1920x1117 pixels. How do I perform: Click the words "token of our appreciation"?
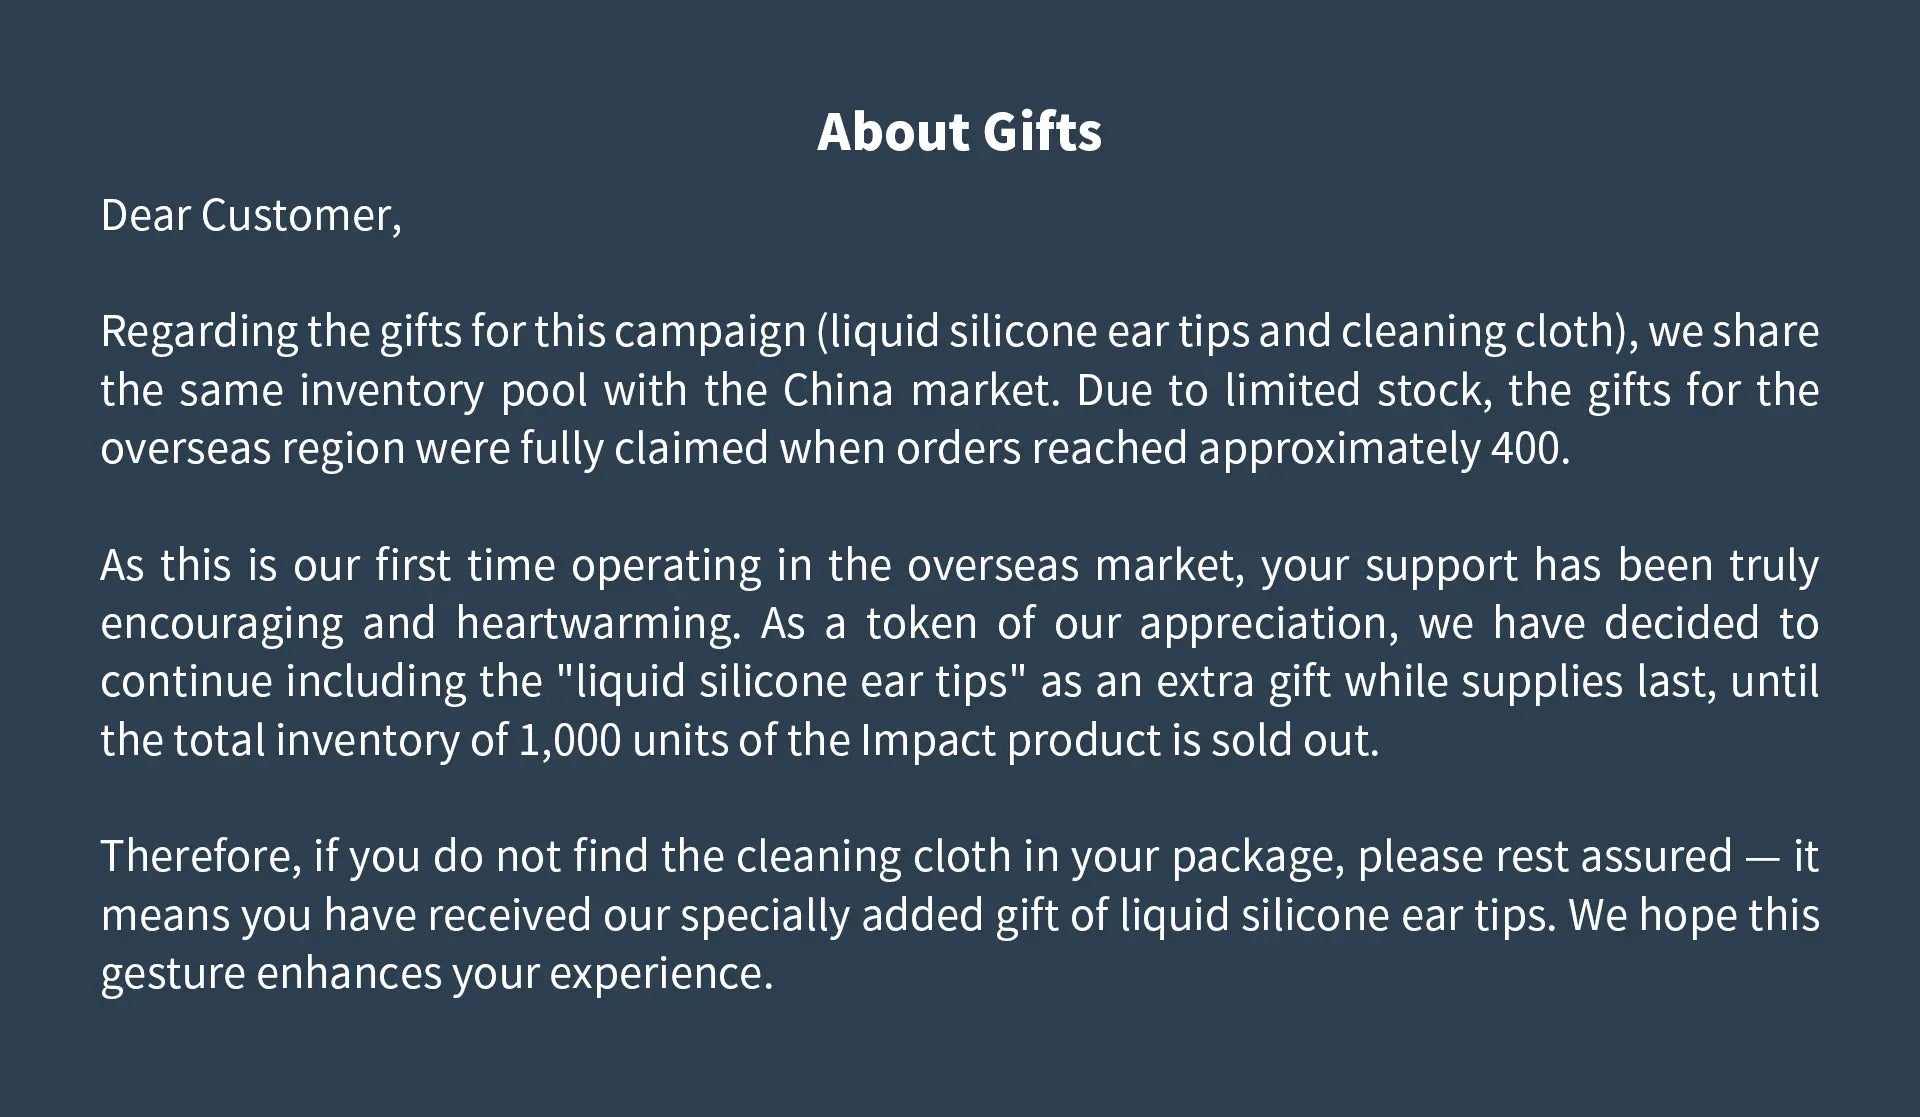click(1131, 623)
